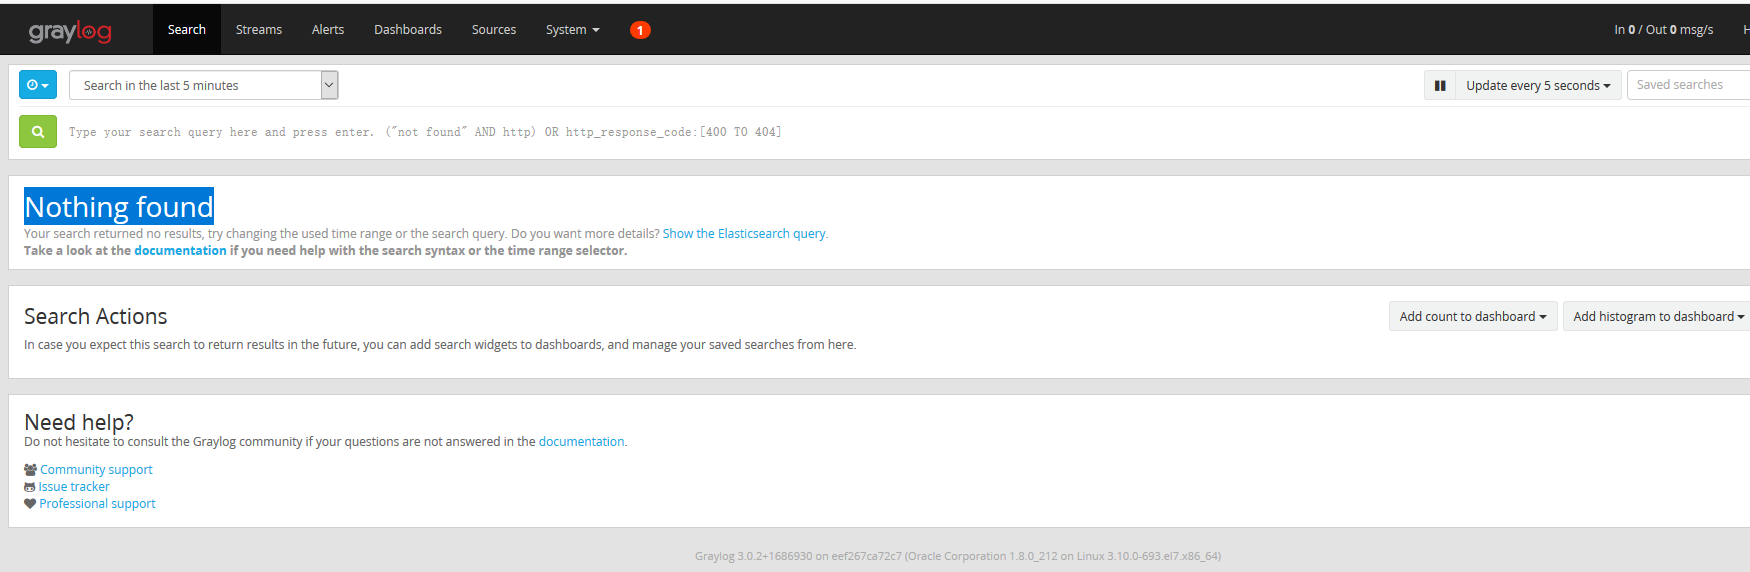Click the Search Actions heading

[96, 316]
